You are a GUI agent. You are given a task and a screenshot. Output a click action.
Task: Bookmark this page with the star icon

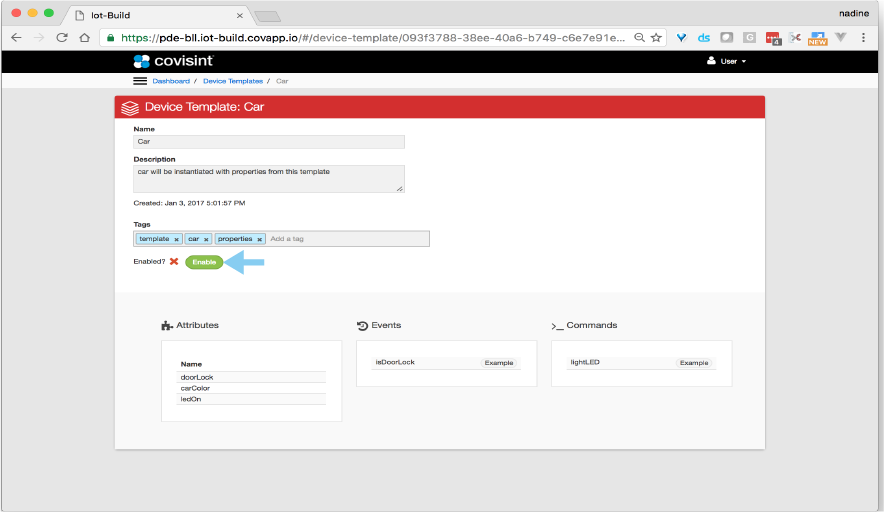[656, 37]
